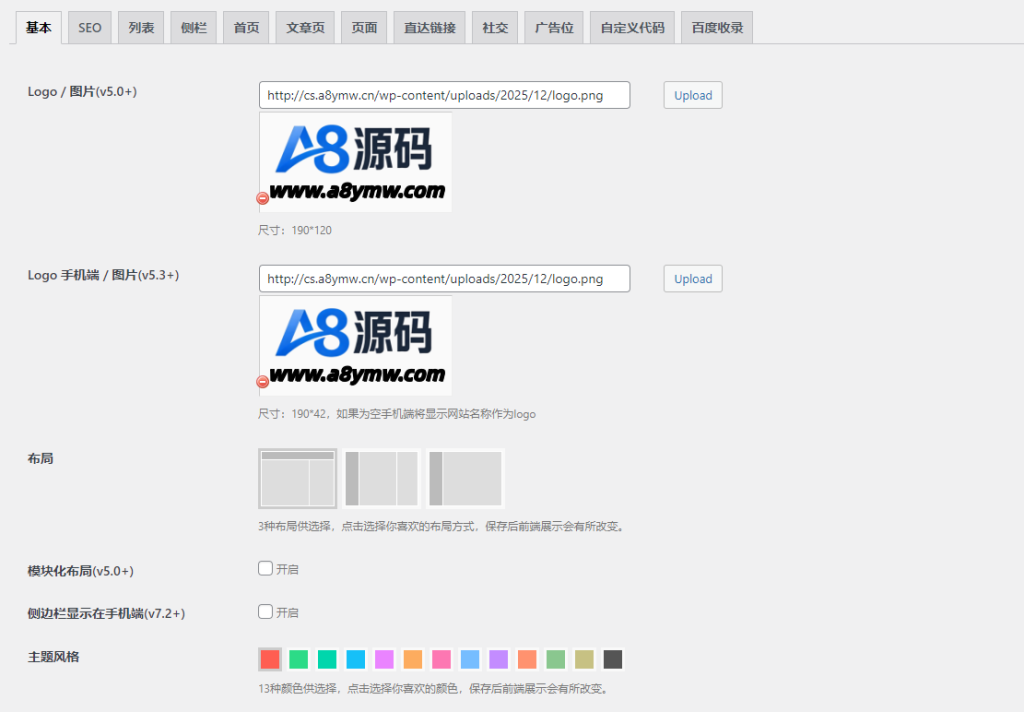Select the third narrow-sidebar layout option
Screen dimensions: 1024x712
coord(464,478)
